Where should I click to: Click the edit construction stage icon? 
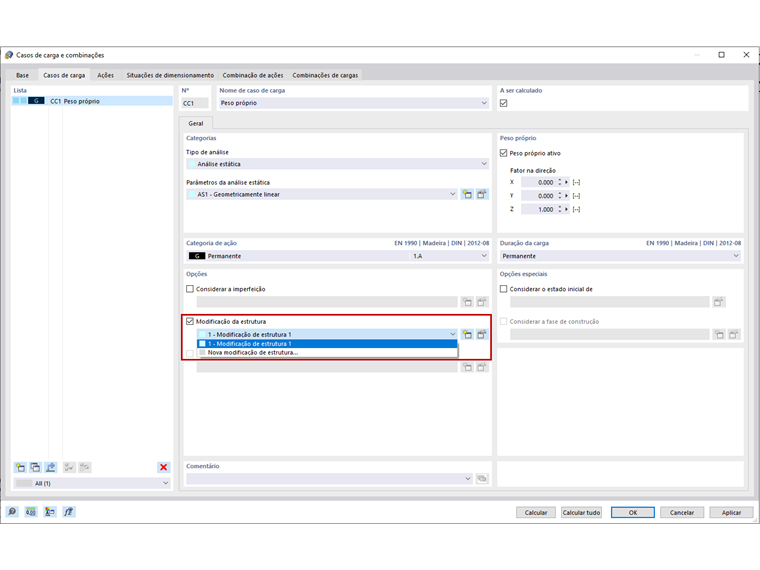(x=734, y=334)
